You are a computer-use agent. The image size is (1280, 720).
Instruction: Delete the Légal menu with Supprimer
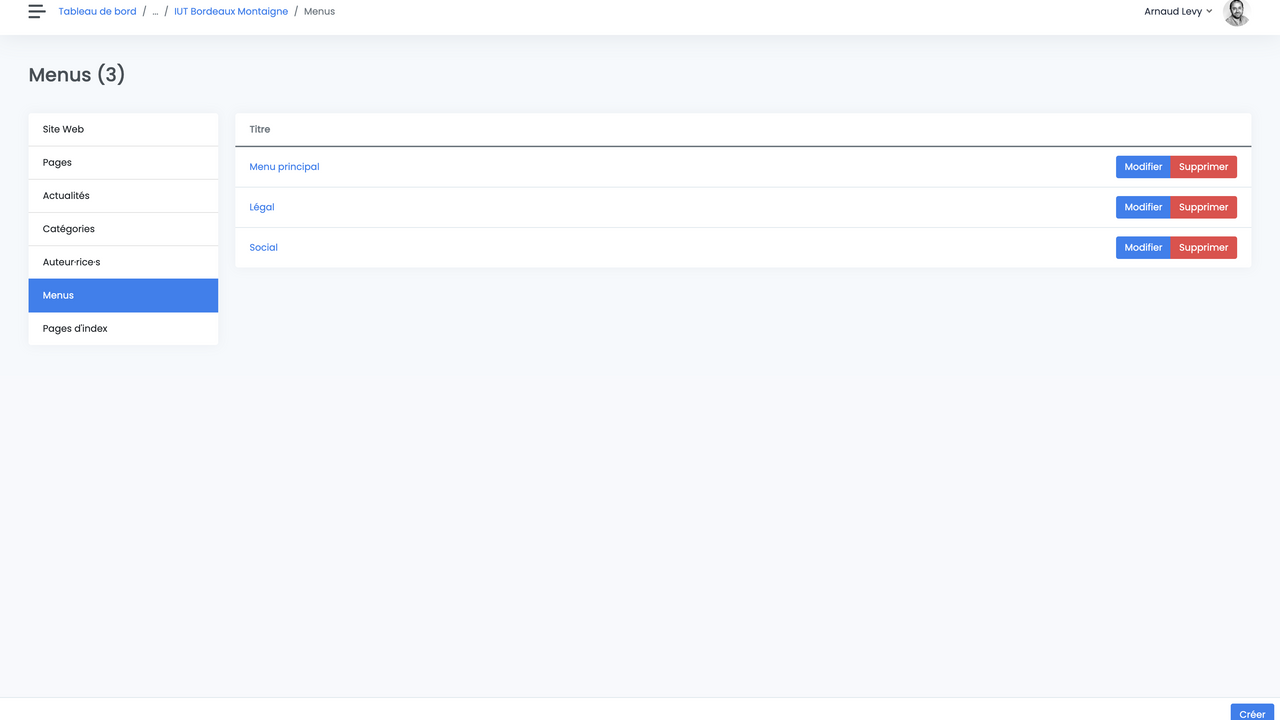(1203, 207)
